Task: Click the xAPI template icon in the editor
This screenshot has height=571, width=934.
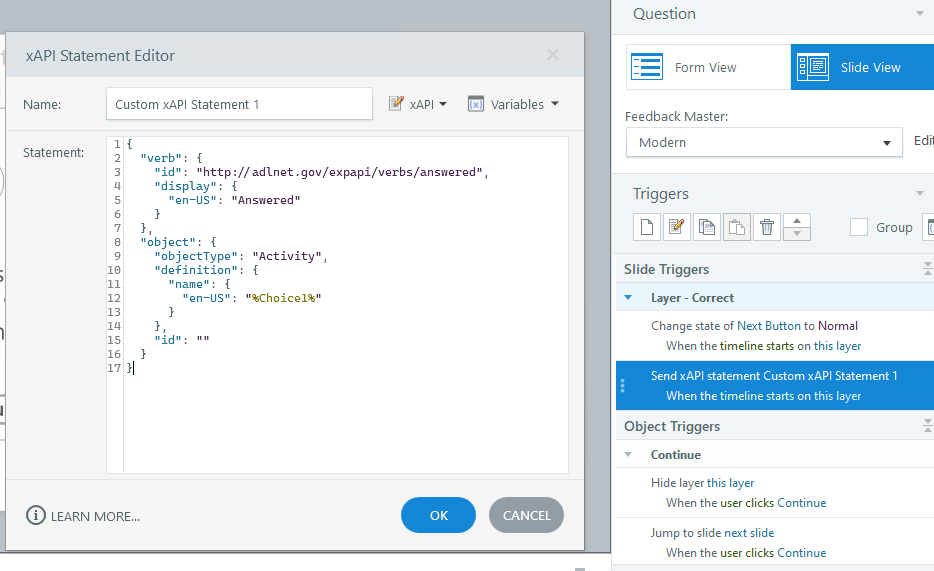Action: click(x=396, y=104)
